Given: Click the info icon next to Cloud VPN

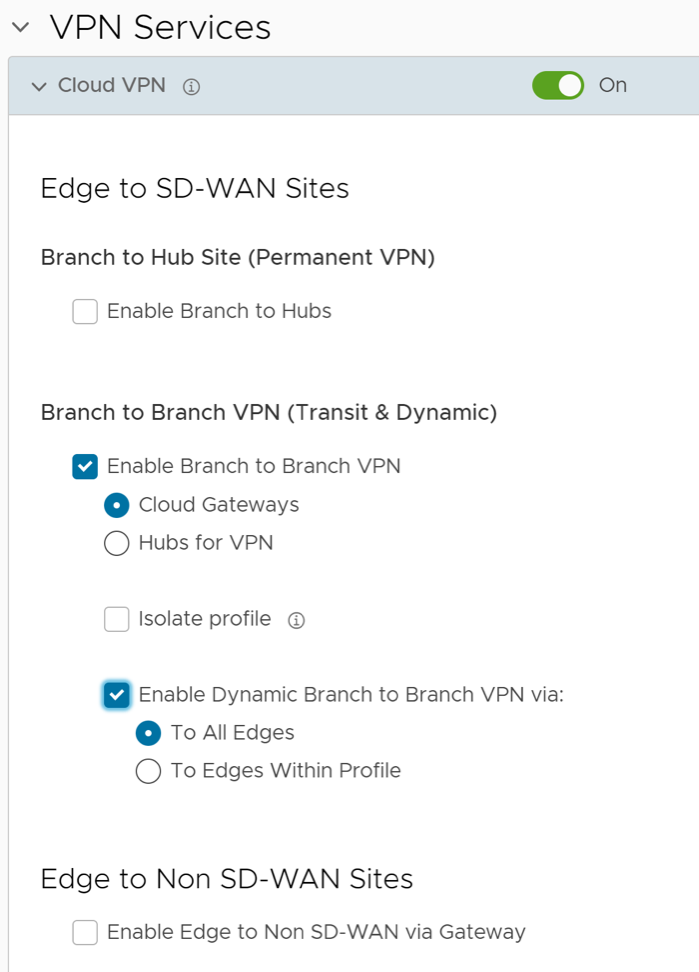Looking at the screenshot, I should pos(192,87).
